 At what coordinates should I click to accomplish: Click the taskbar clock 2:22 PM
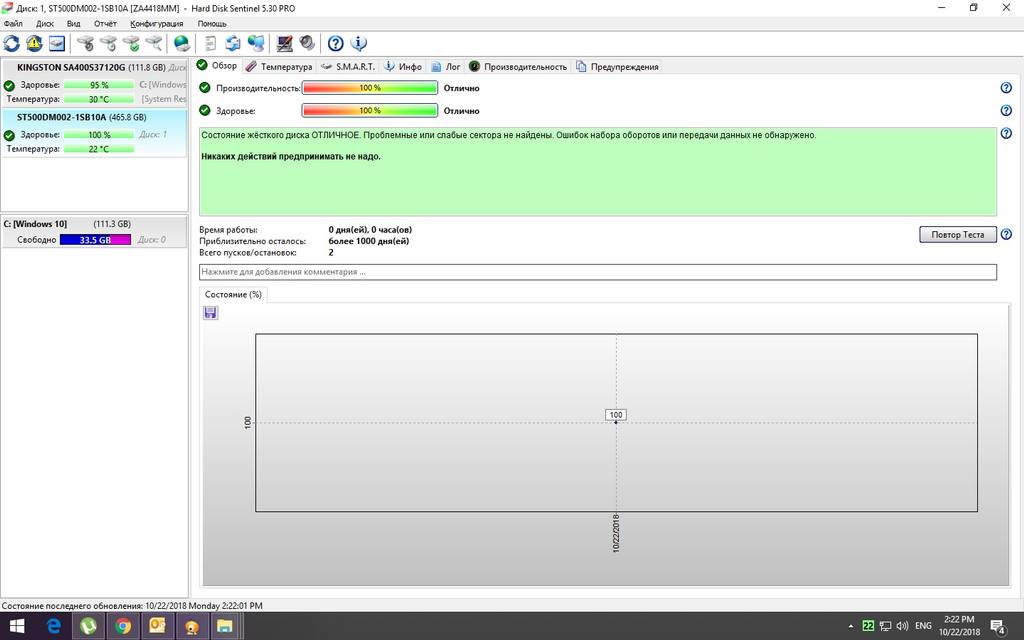959,626
